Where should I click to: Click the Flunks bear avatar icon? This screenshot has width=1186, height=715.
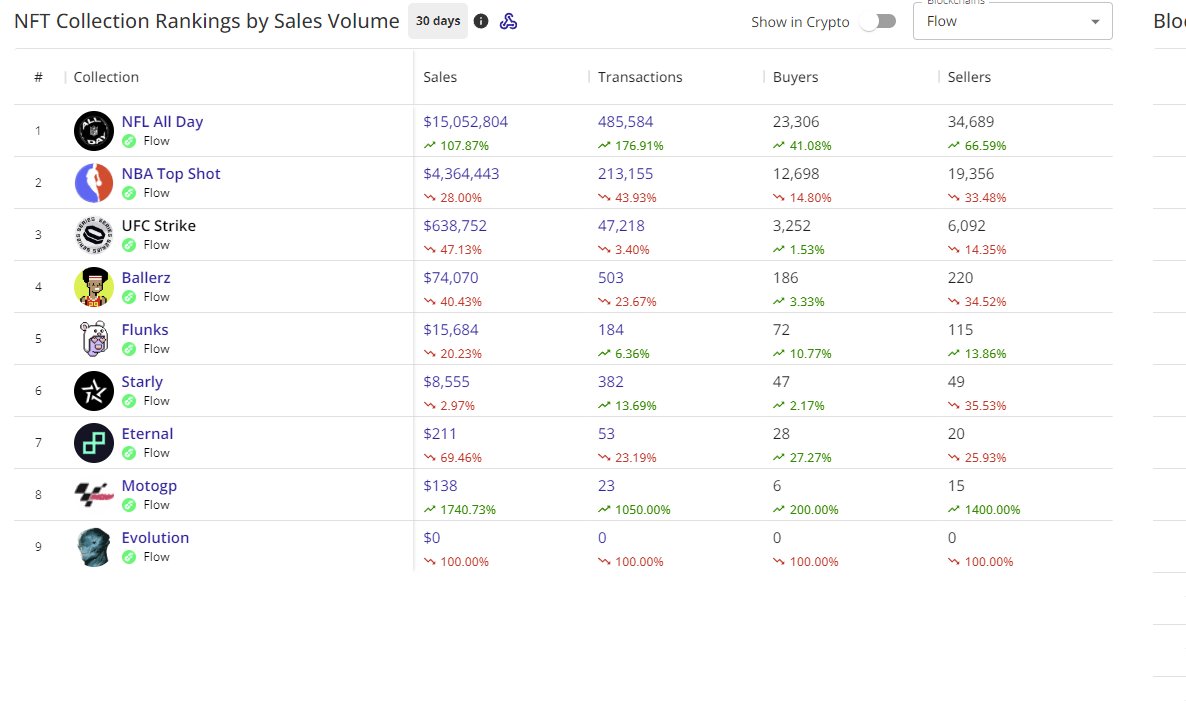[x=94, y=339]
